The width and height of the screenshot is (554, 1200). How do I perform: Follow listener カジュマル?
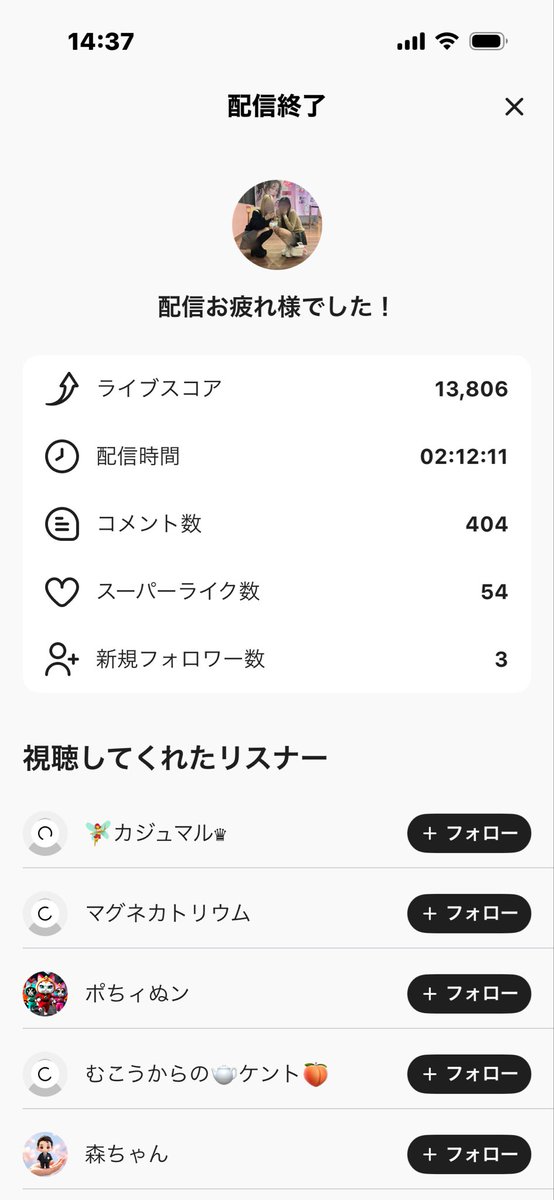point(469,833)
